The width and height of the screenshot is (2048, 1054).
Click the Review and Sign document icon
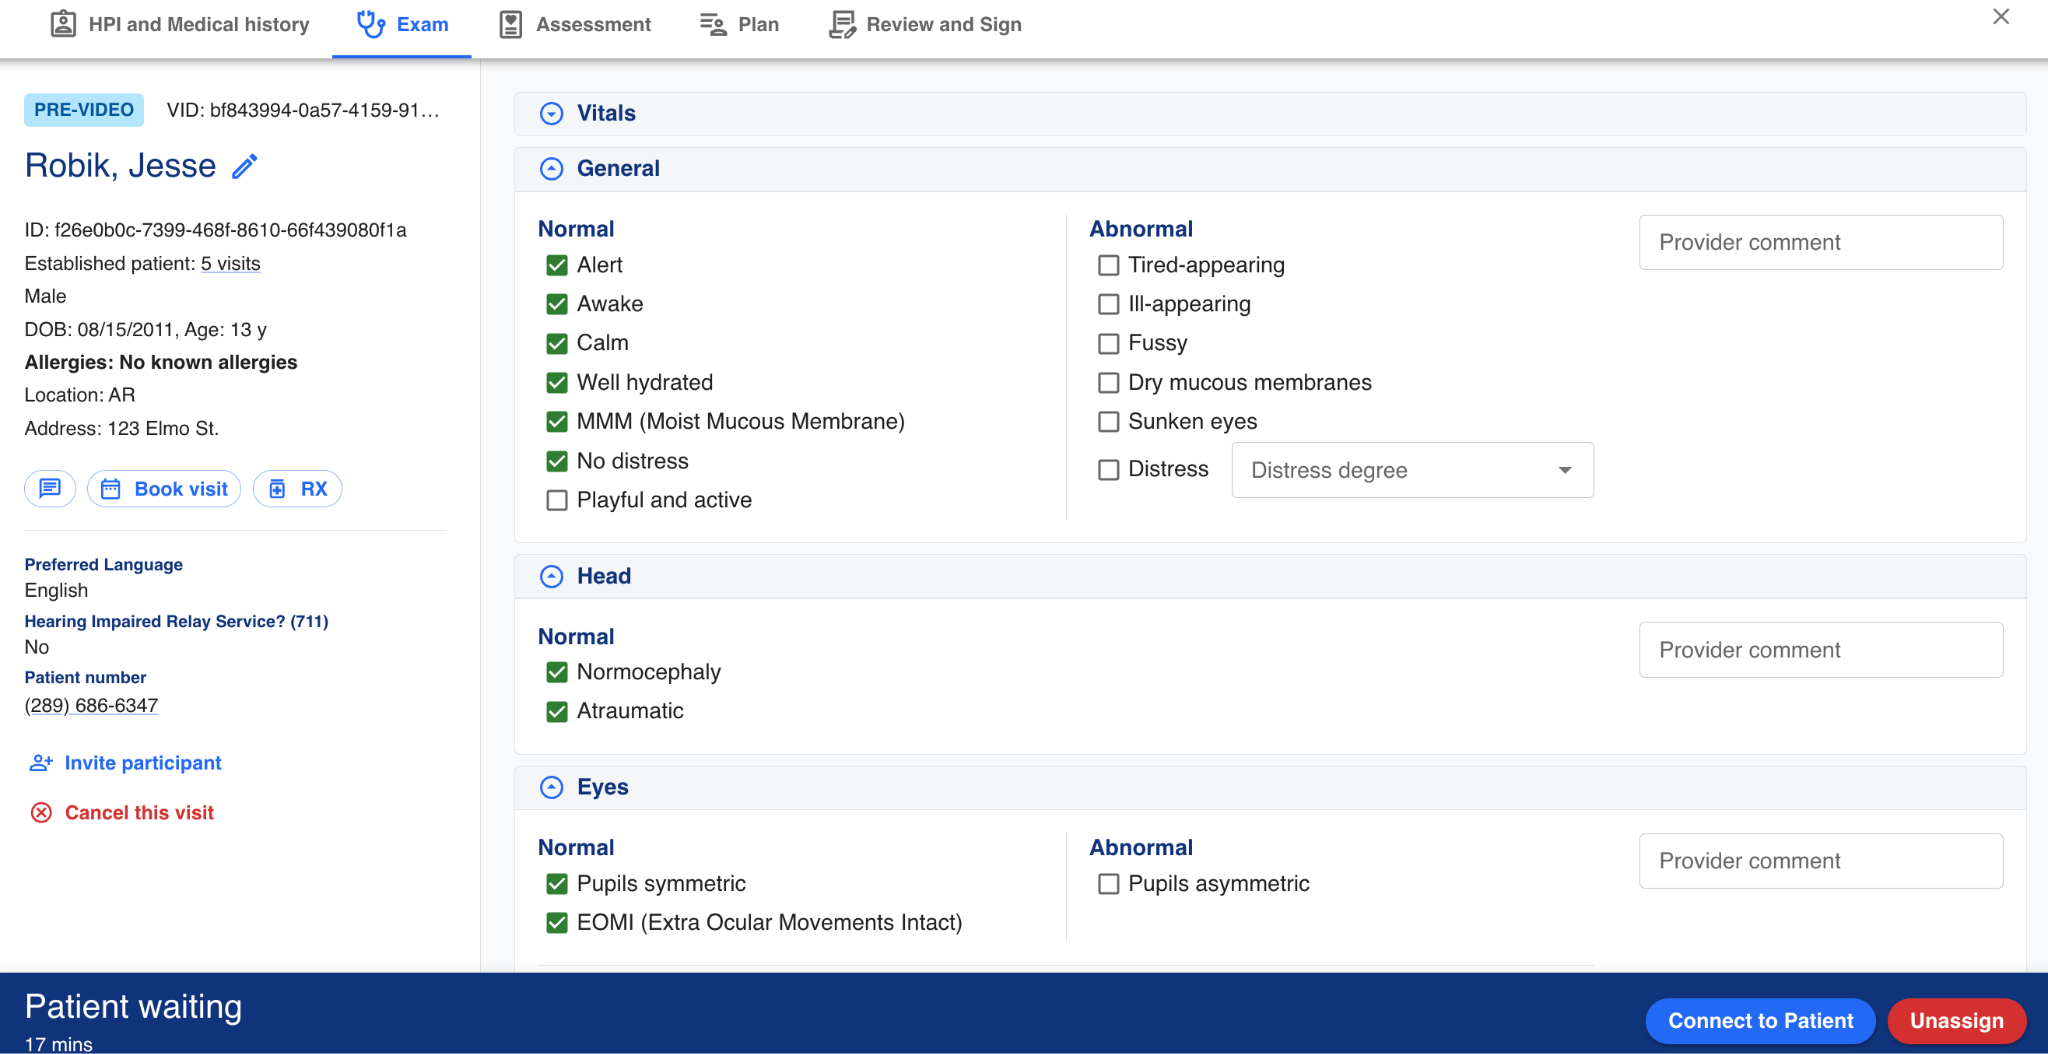coord(842,24)
